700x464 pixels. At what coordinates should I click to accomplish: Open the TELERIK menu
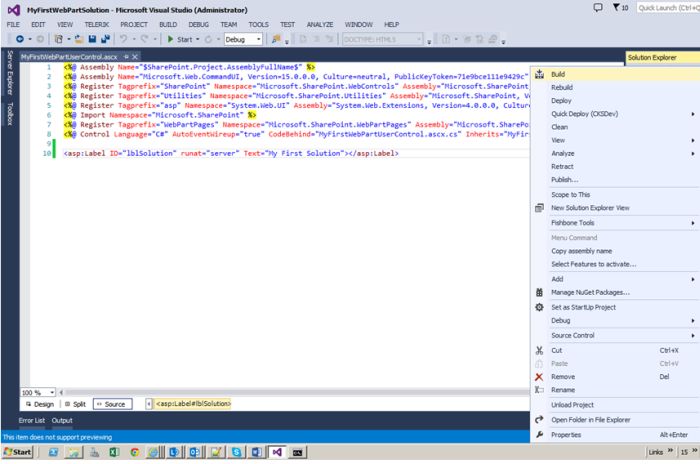coord(96,23)
